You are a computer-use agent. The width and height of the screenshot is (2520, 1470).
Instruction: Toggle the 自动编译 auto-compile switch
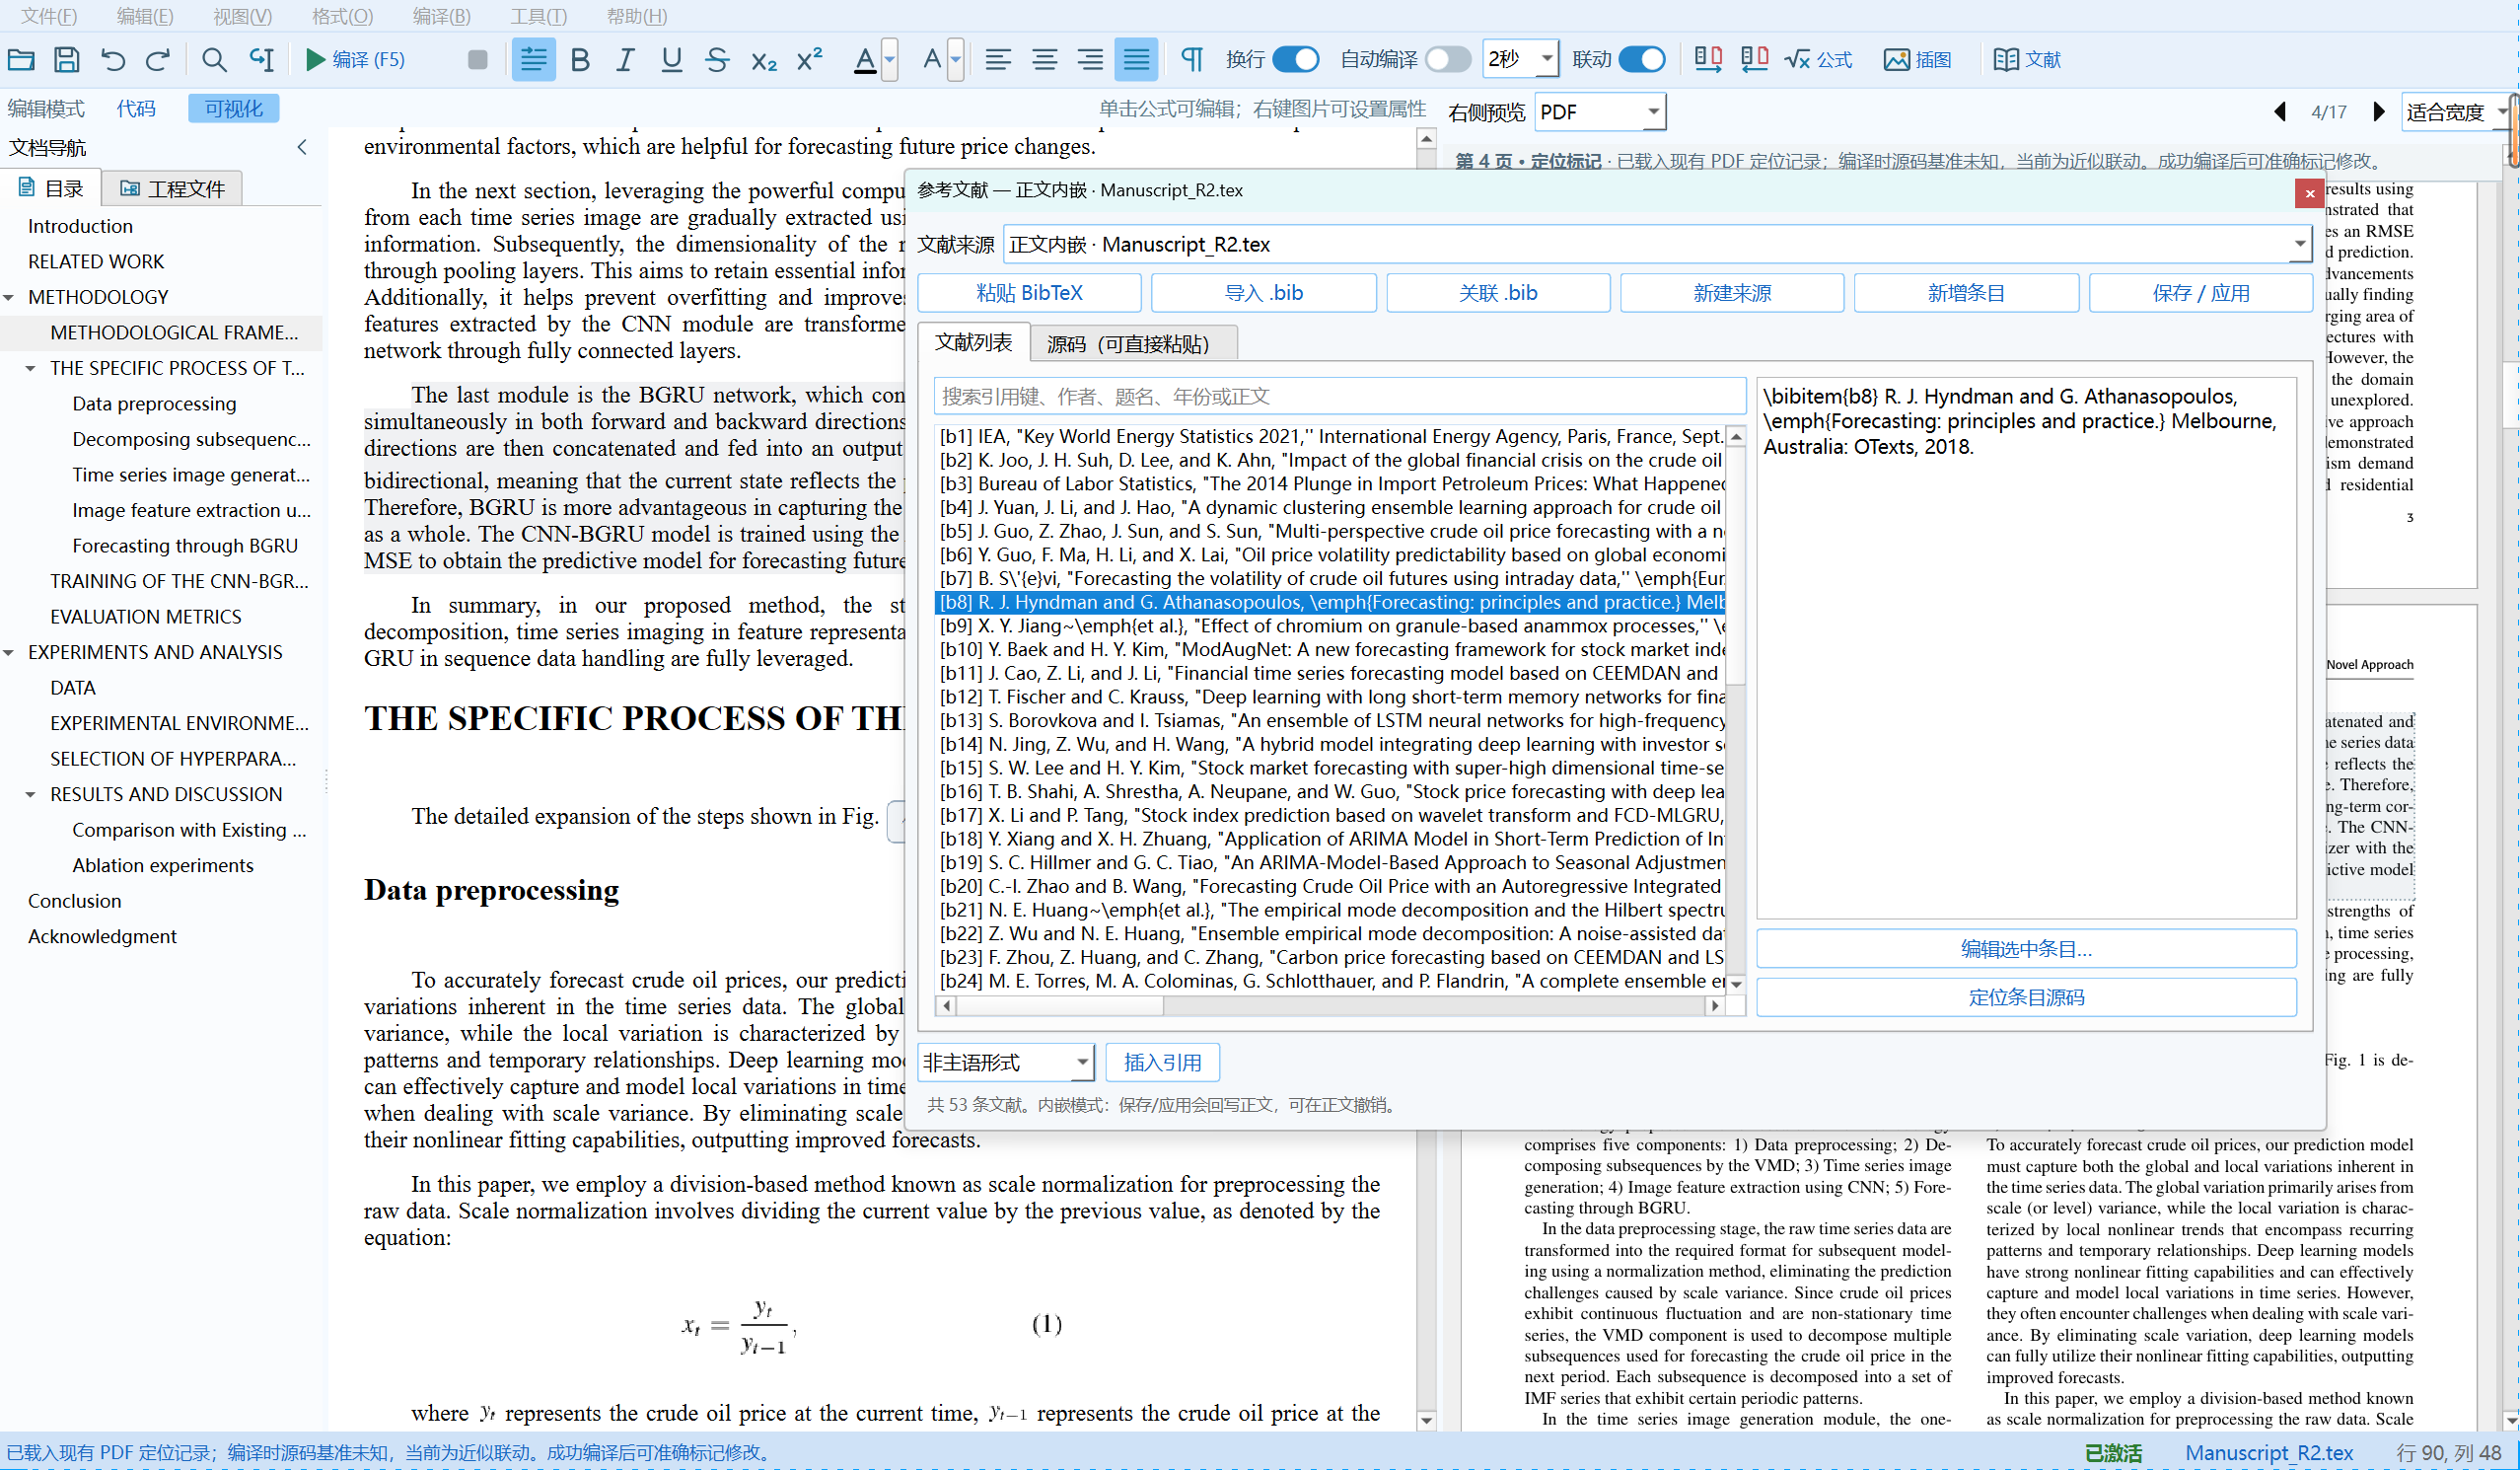(1448, 59)
